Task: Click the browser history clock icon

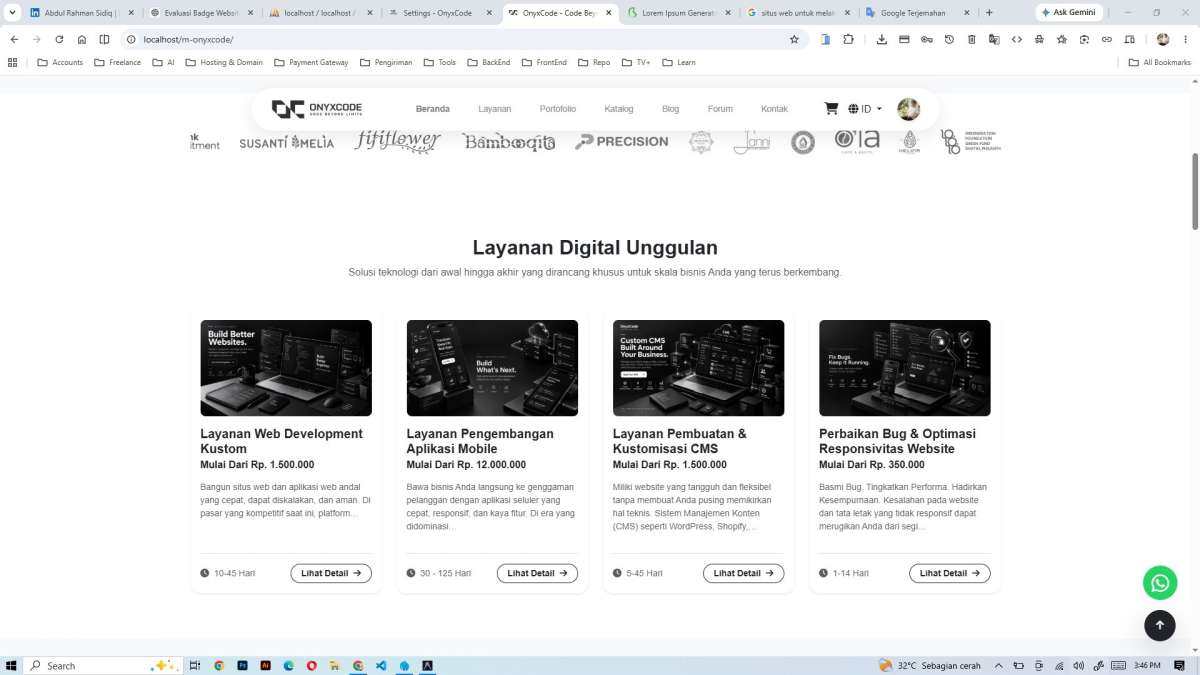Action: (x=949, y=39)
